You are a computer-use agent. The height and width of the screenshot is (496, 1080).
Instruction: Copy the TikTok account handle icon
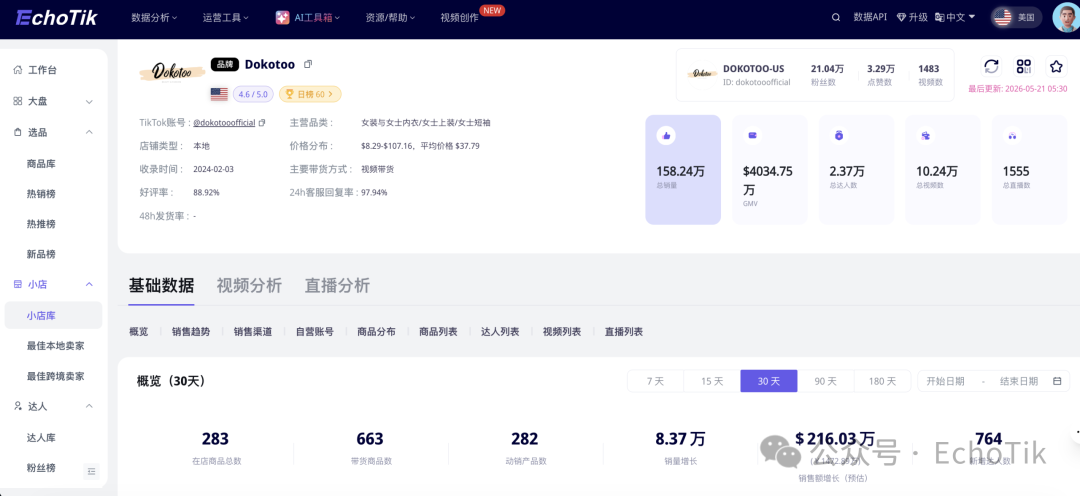point(262,123)
